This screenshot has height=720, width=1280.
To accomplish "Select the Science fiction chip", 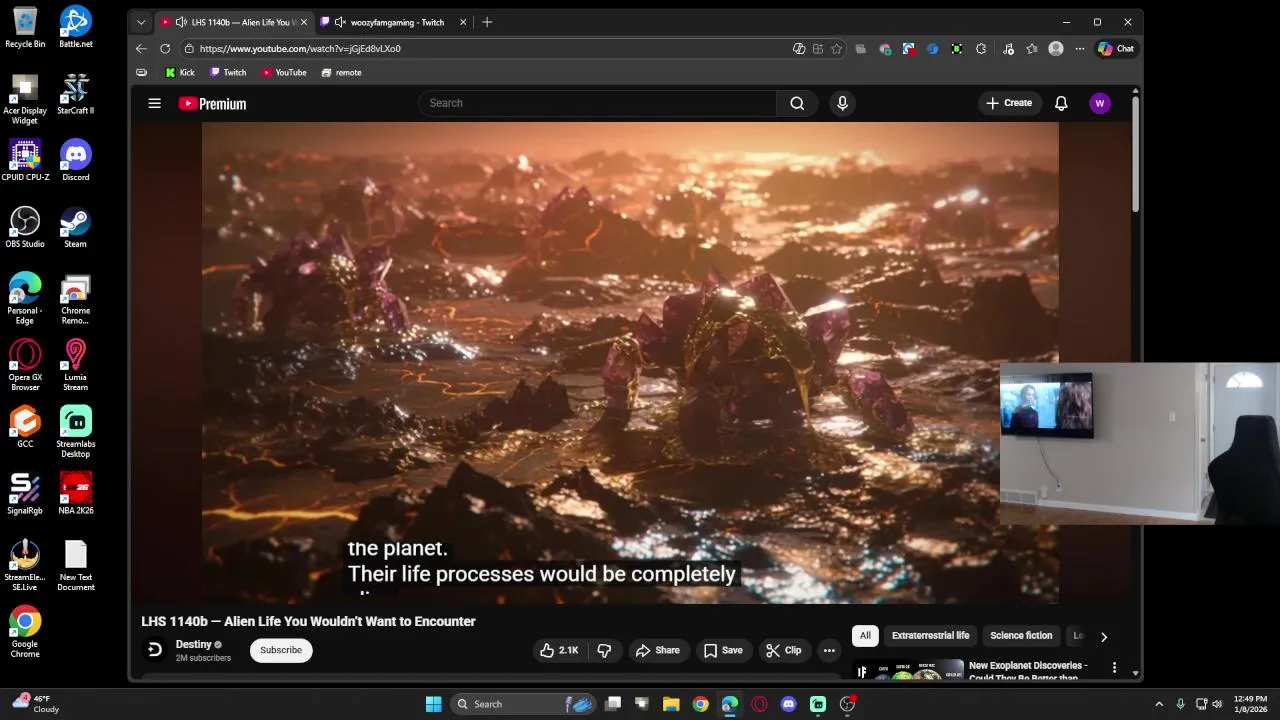I will (1021, 635).
